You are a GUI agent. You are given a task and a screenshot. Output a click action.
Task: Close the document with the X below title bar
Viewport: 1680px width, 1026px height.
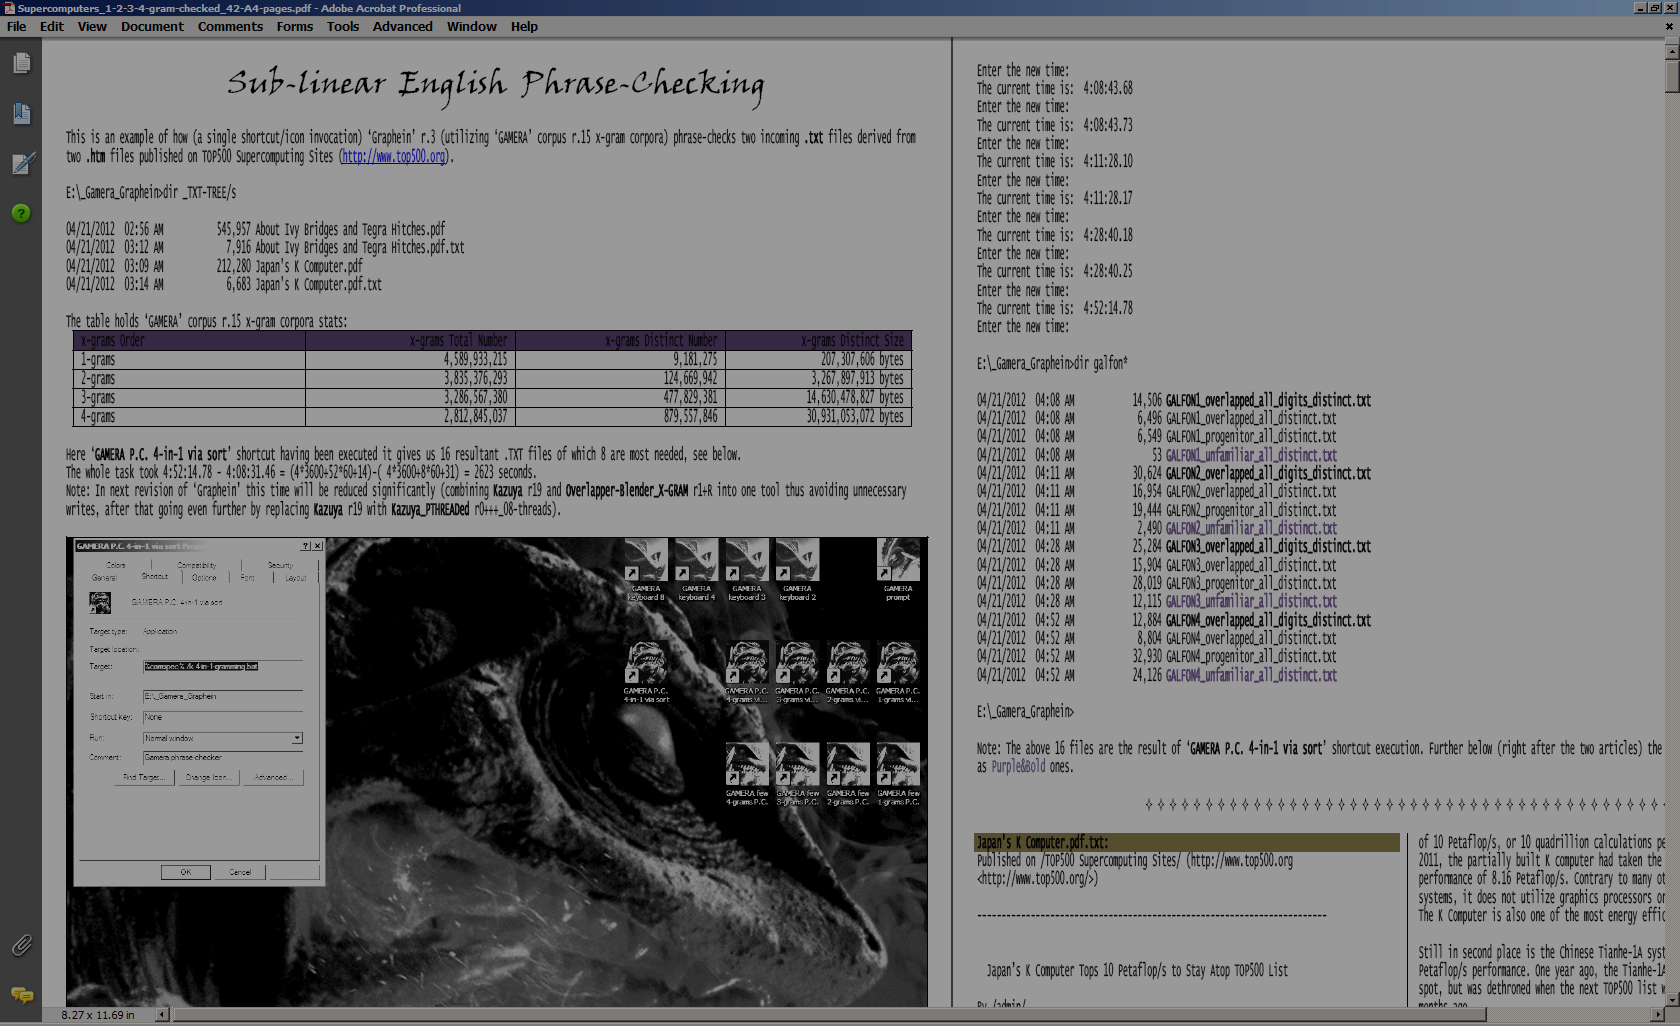click(1669, 27)
